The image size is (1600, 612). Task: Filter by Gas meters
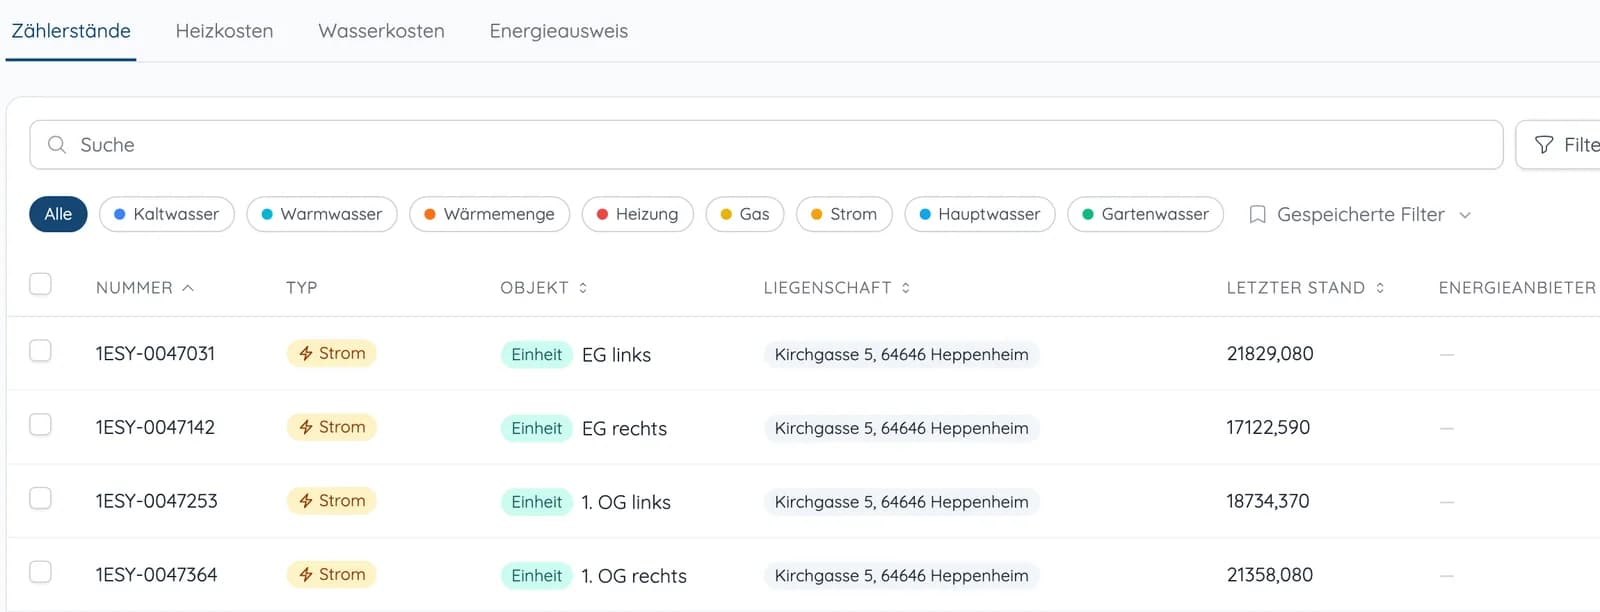[x=745, y=214]
